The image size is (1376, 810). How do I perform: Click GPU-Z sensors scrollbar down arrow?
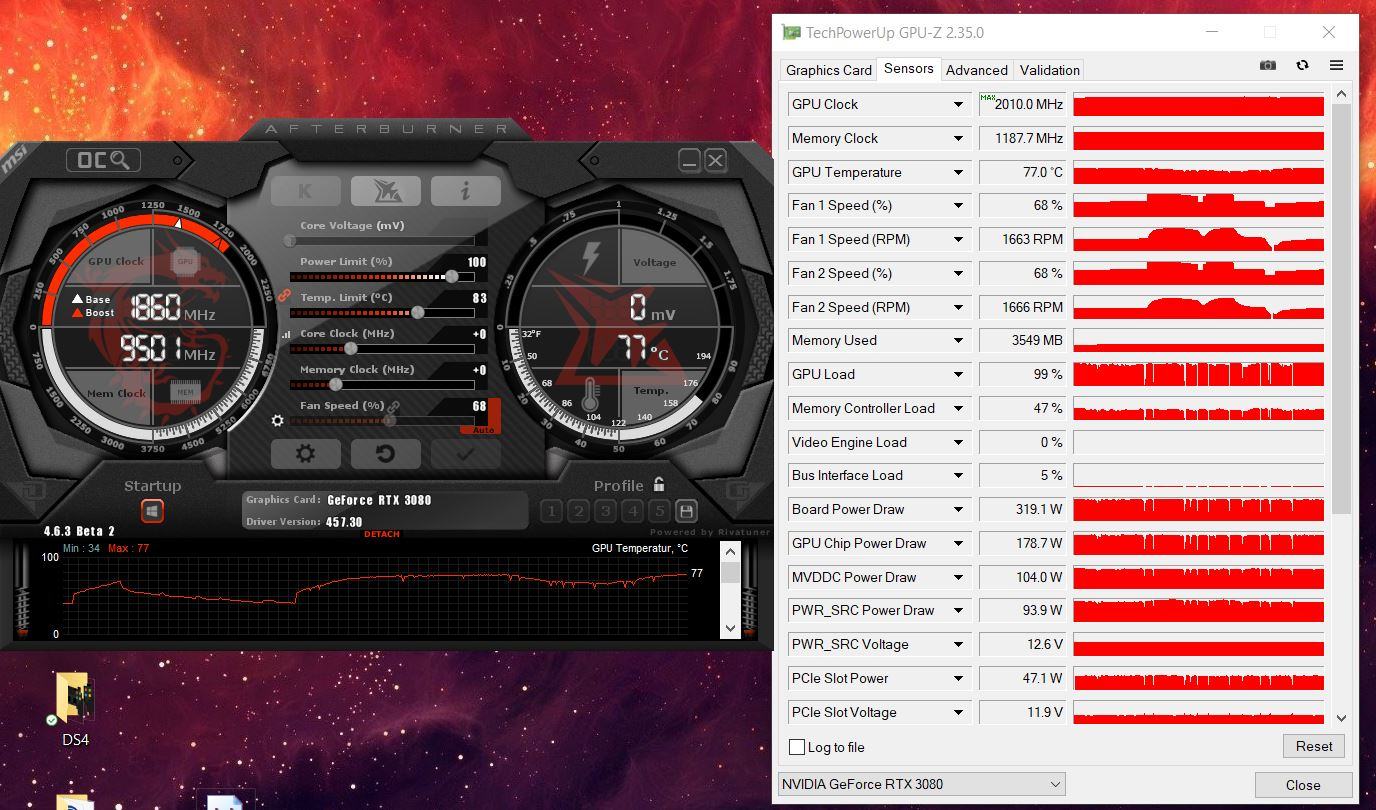pos(1341,718)
